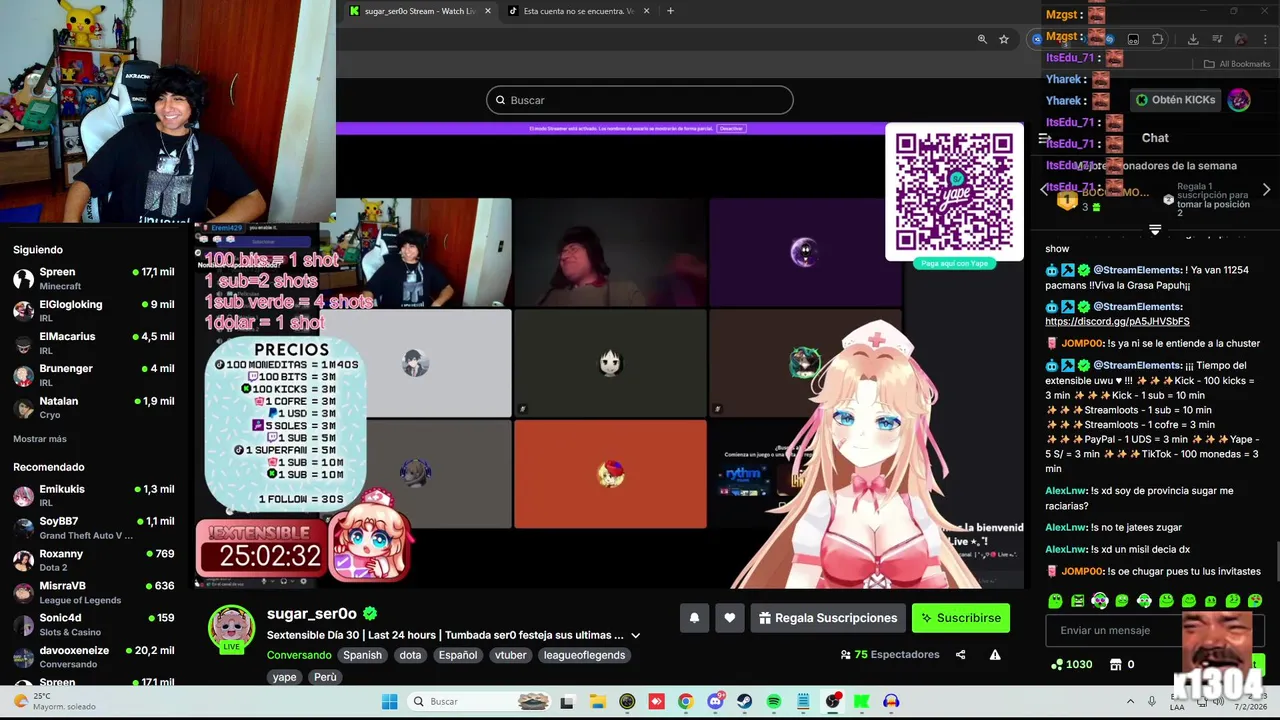Select the Spanish tag
This screenshot has height=720, width=1280.
click(362, 655)
